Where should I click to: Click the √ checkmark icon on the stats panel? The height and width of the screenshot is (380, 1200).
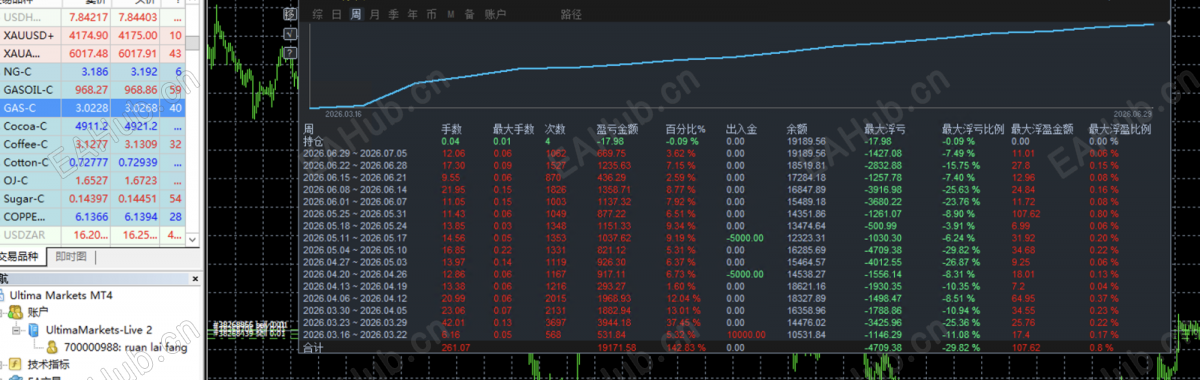pos(289,34)
